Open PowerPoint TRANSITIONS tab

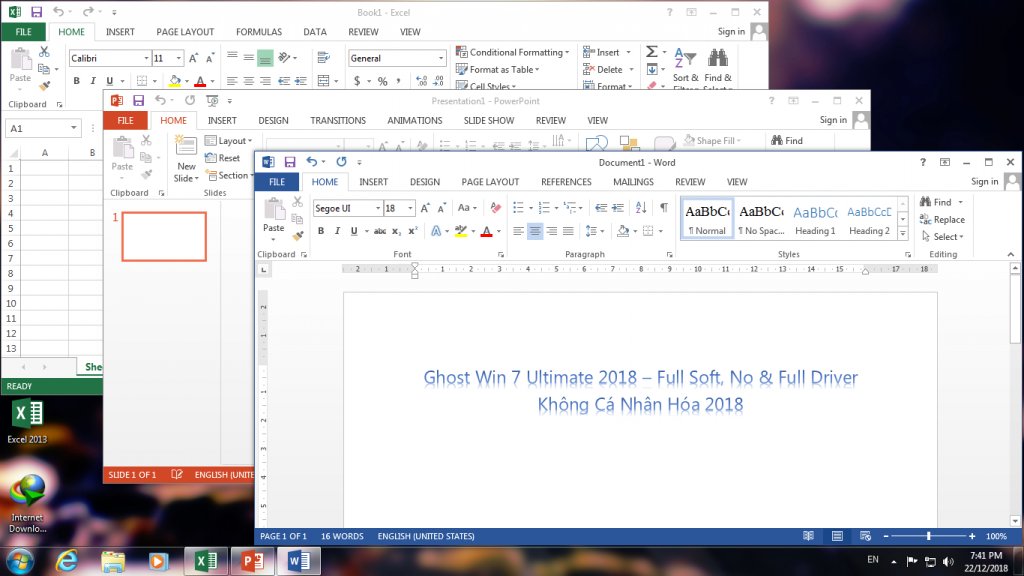338,120
